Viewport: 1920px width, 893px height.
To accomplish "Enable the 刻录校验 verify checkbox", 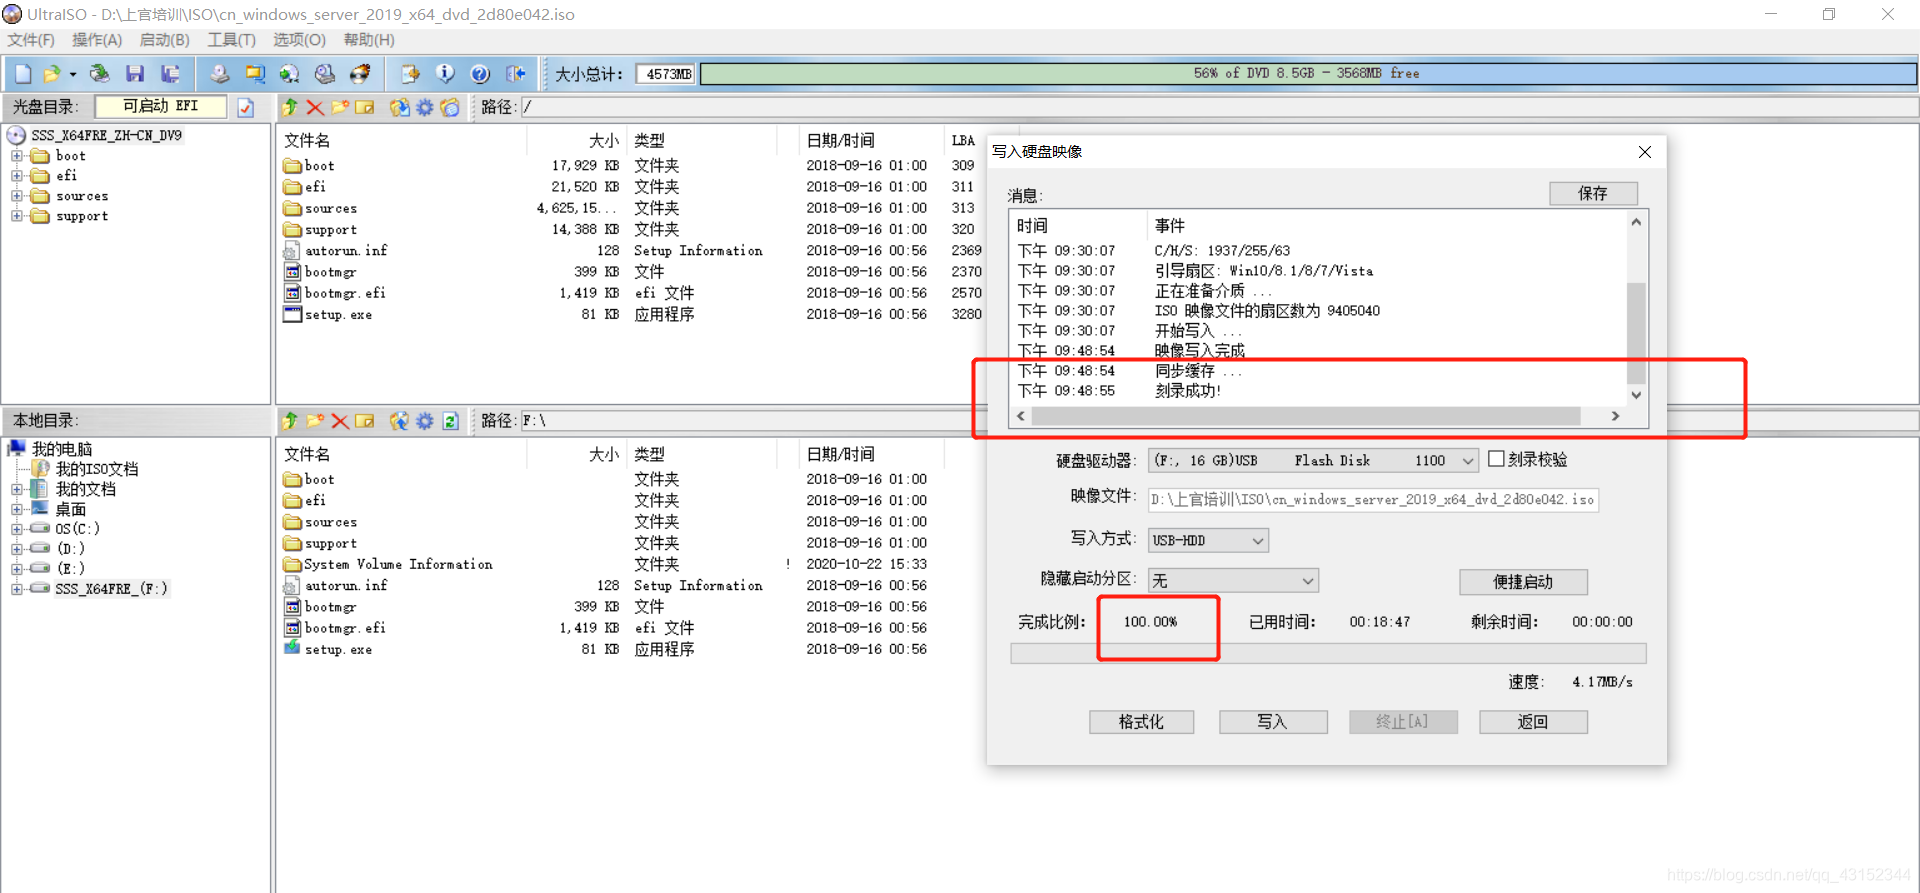I will point(1496,459).
